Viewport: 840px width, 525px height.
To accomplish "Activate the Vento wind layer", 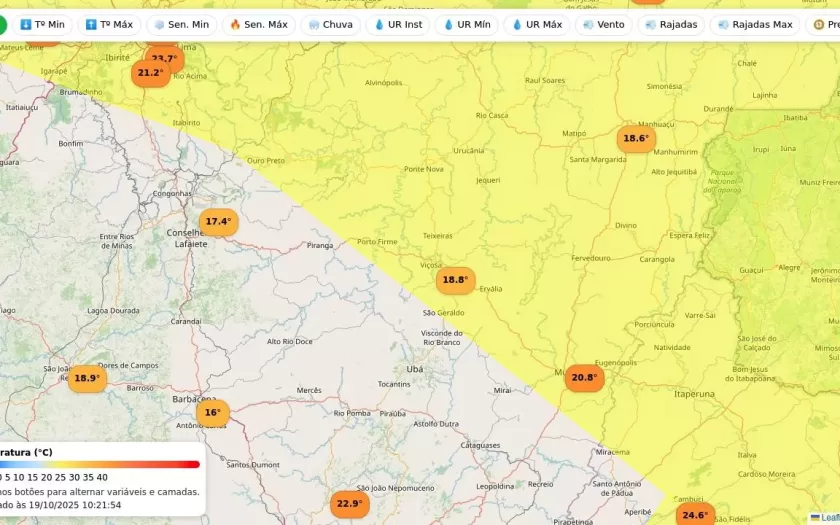I will (x=603, y=24).
